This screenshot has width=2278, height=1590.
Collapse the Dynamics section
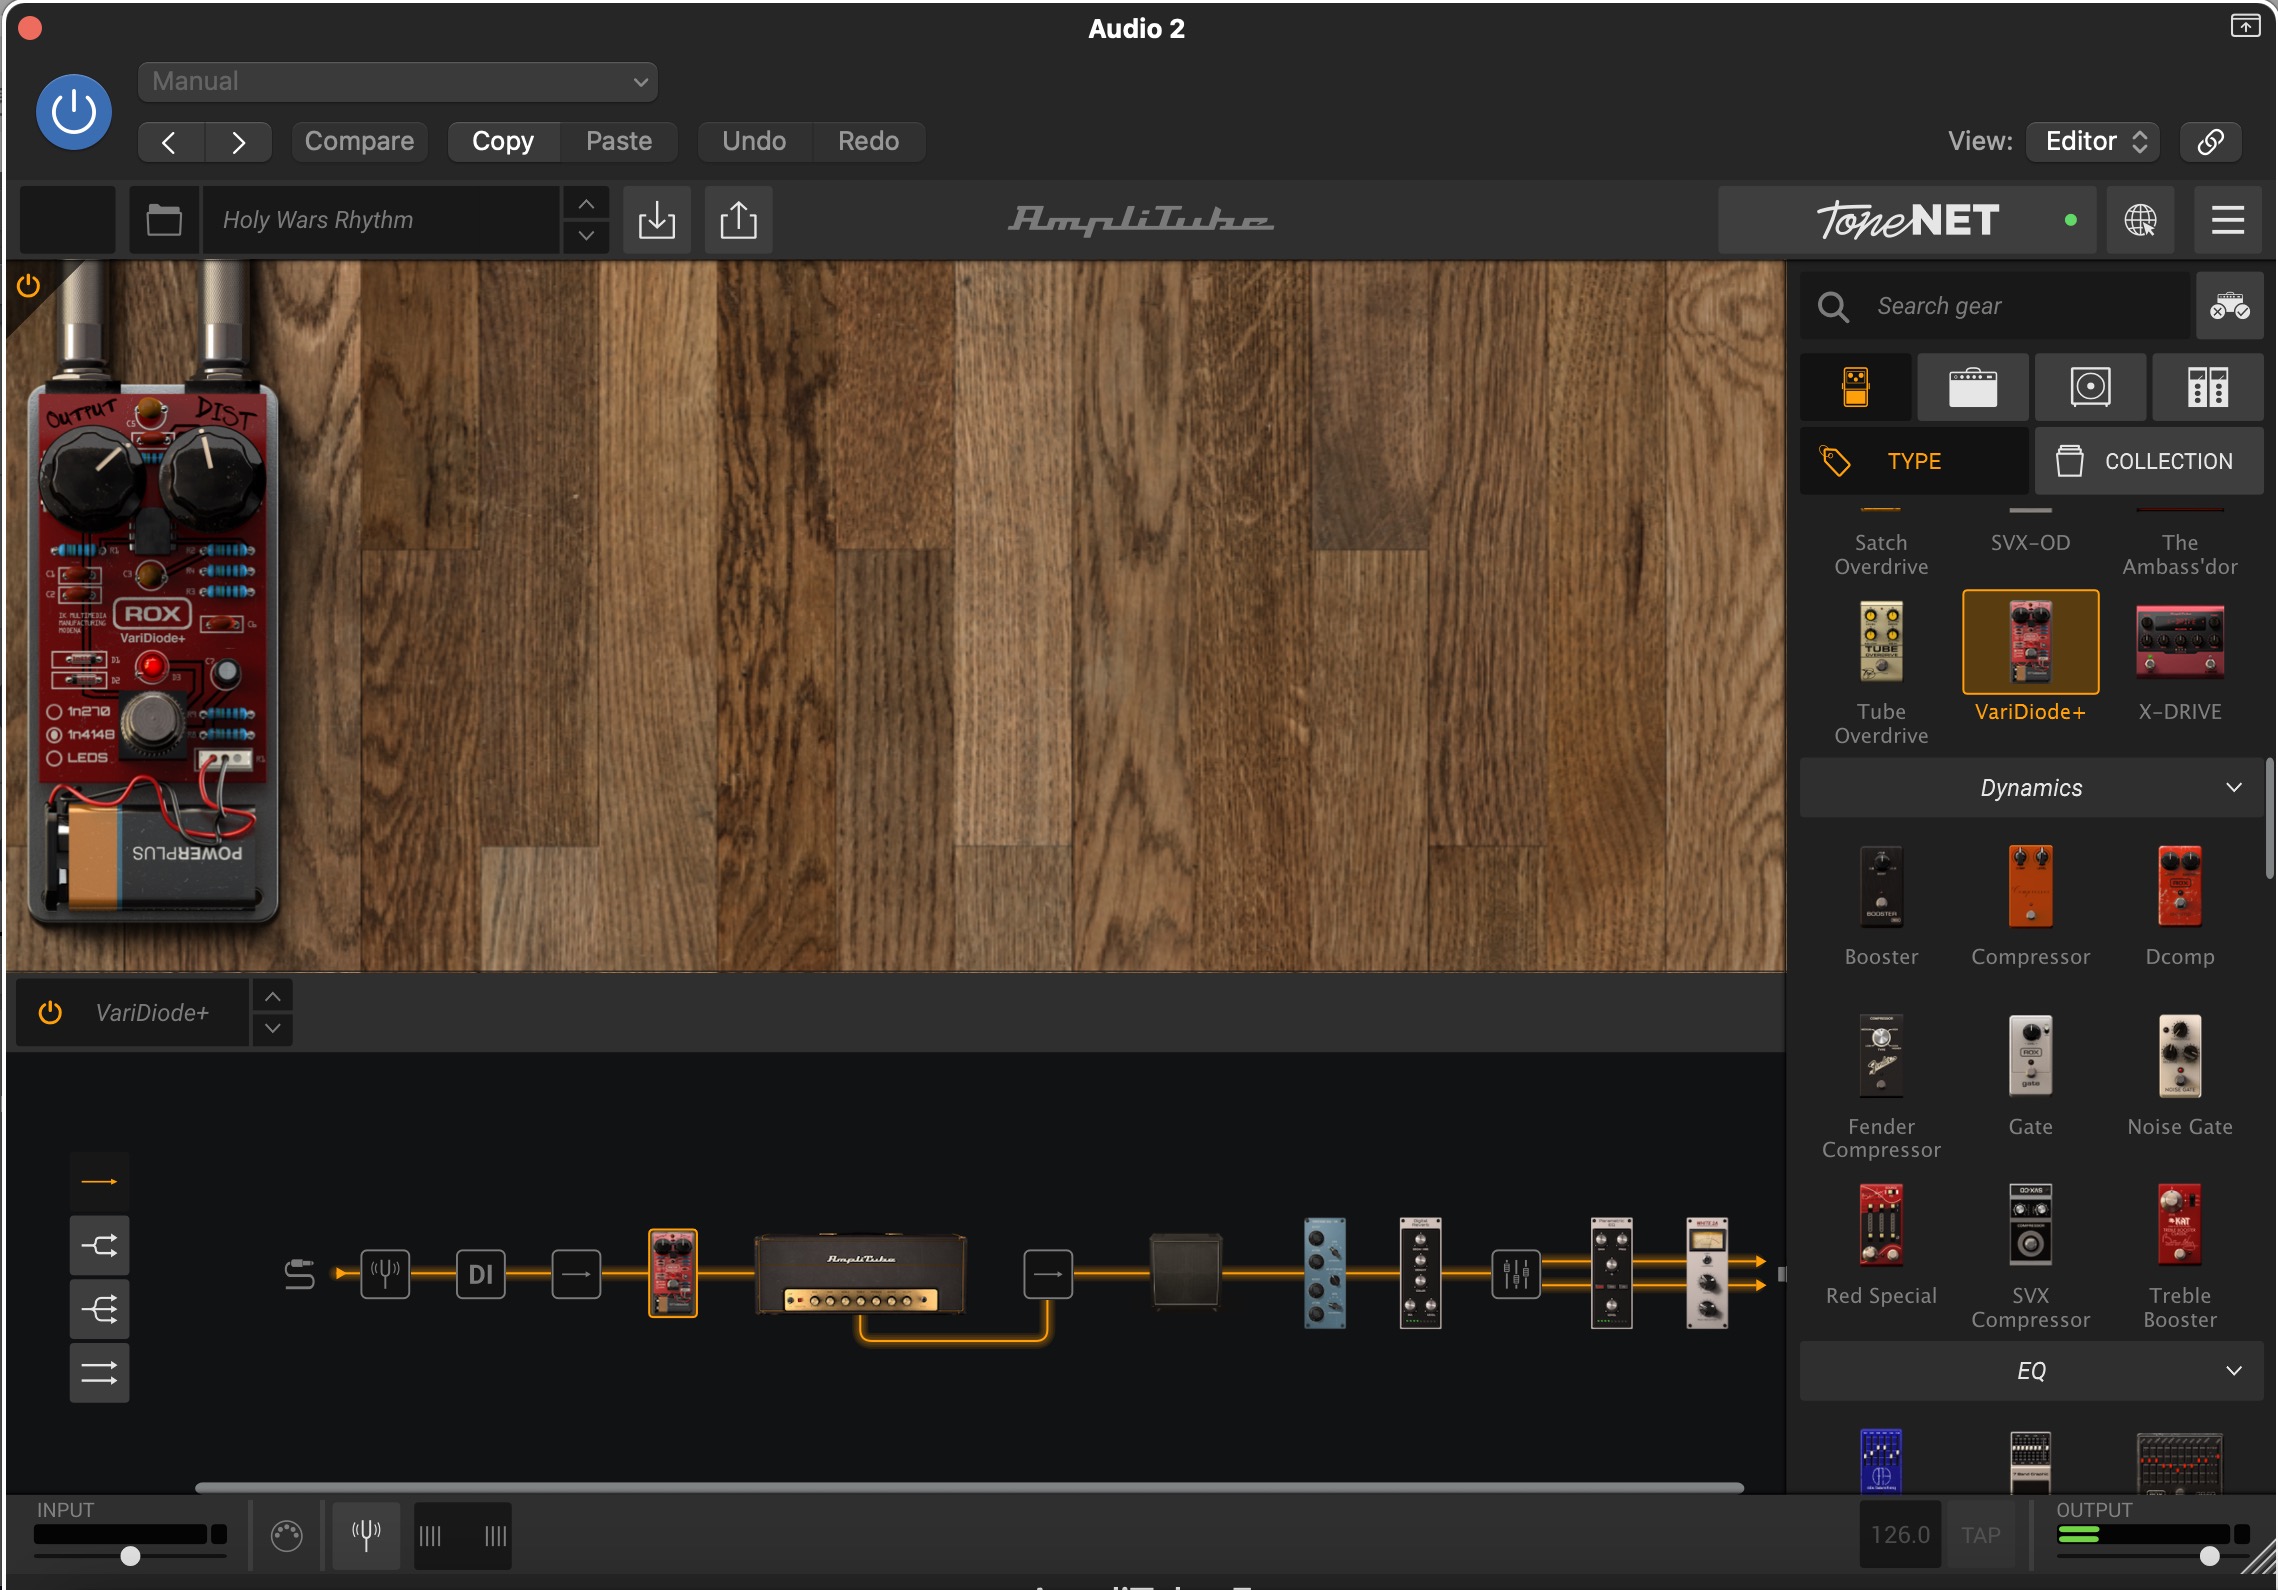[2031, 788]
